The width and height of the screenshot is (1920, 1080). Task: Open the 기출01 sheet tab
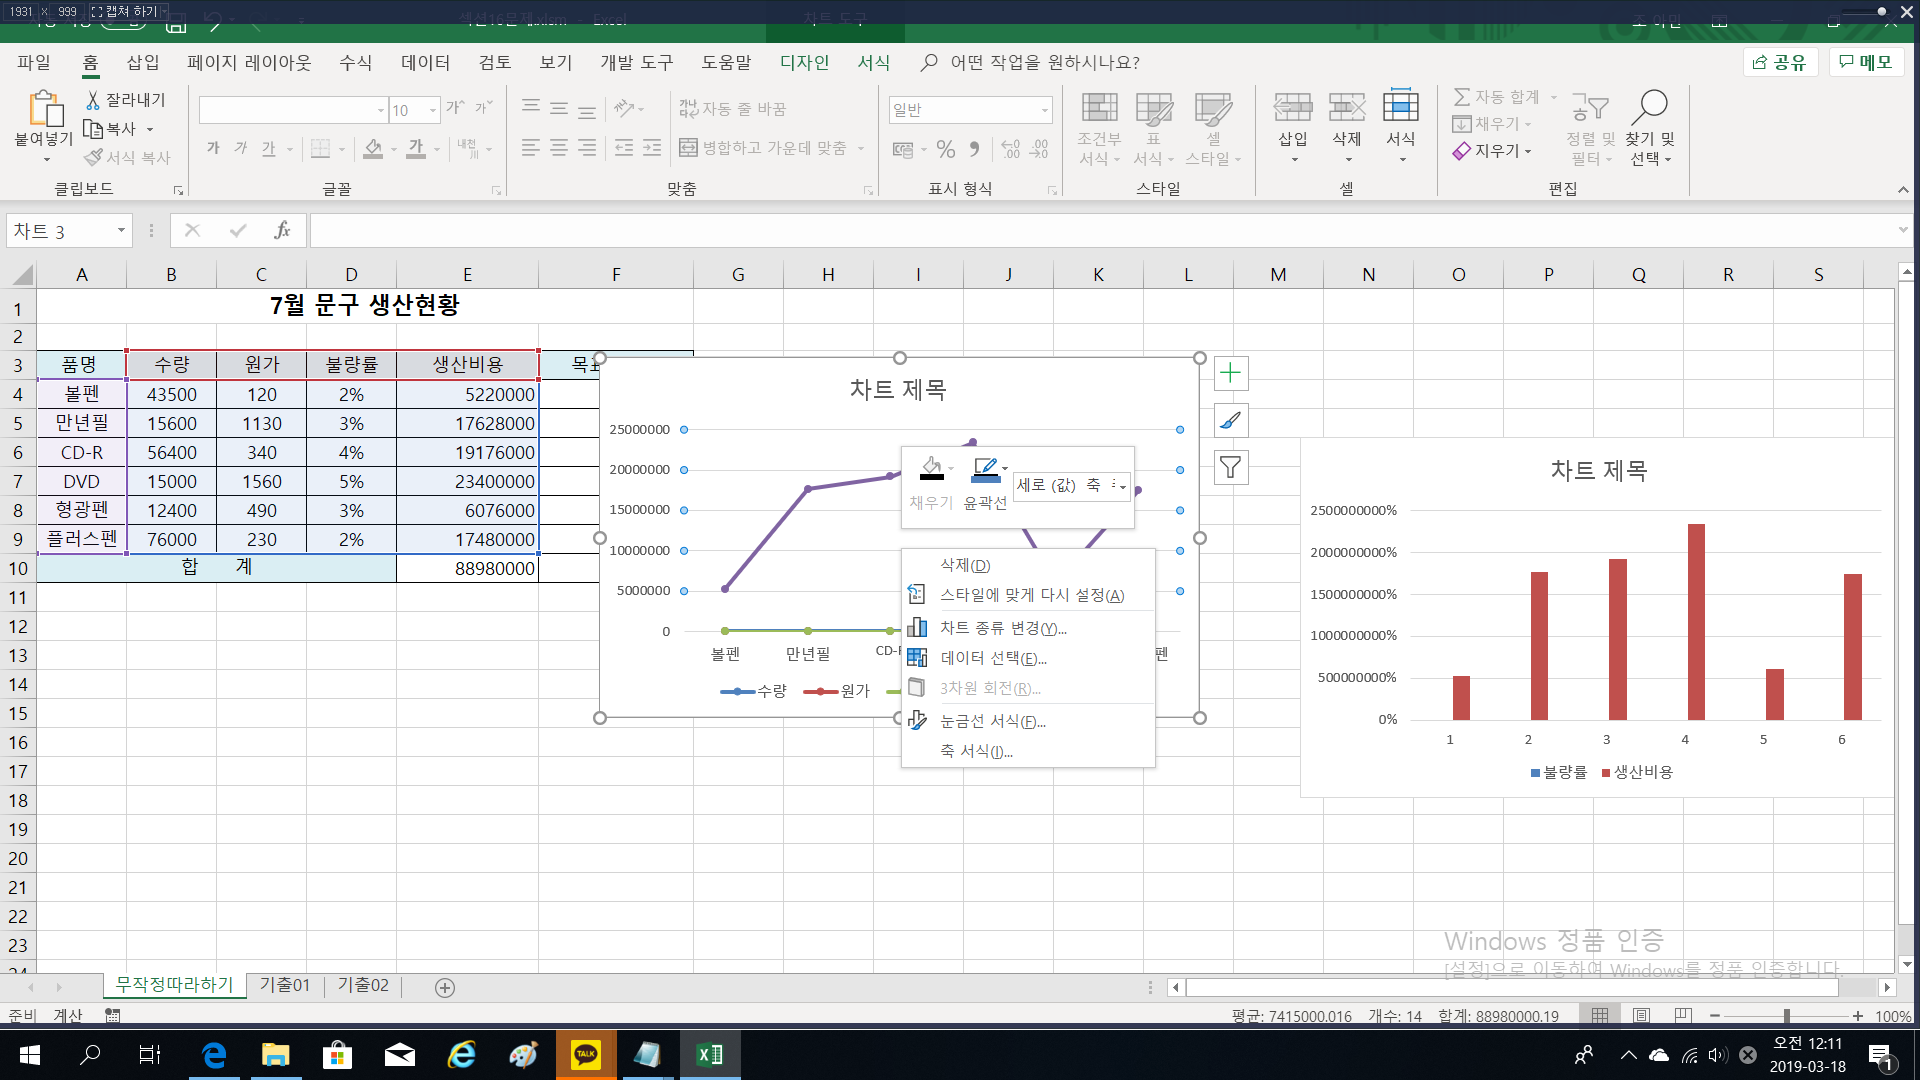(x=285, y=986)
